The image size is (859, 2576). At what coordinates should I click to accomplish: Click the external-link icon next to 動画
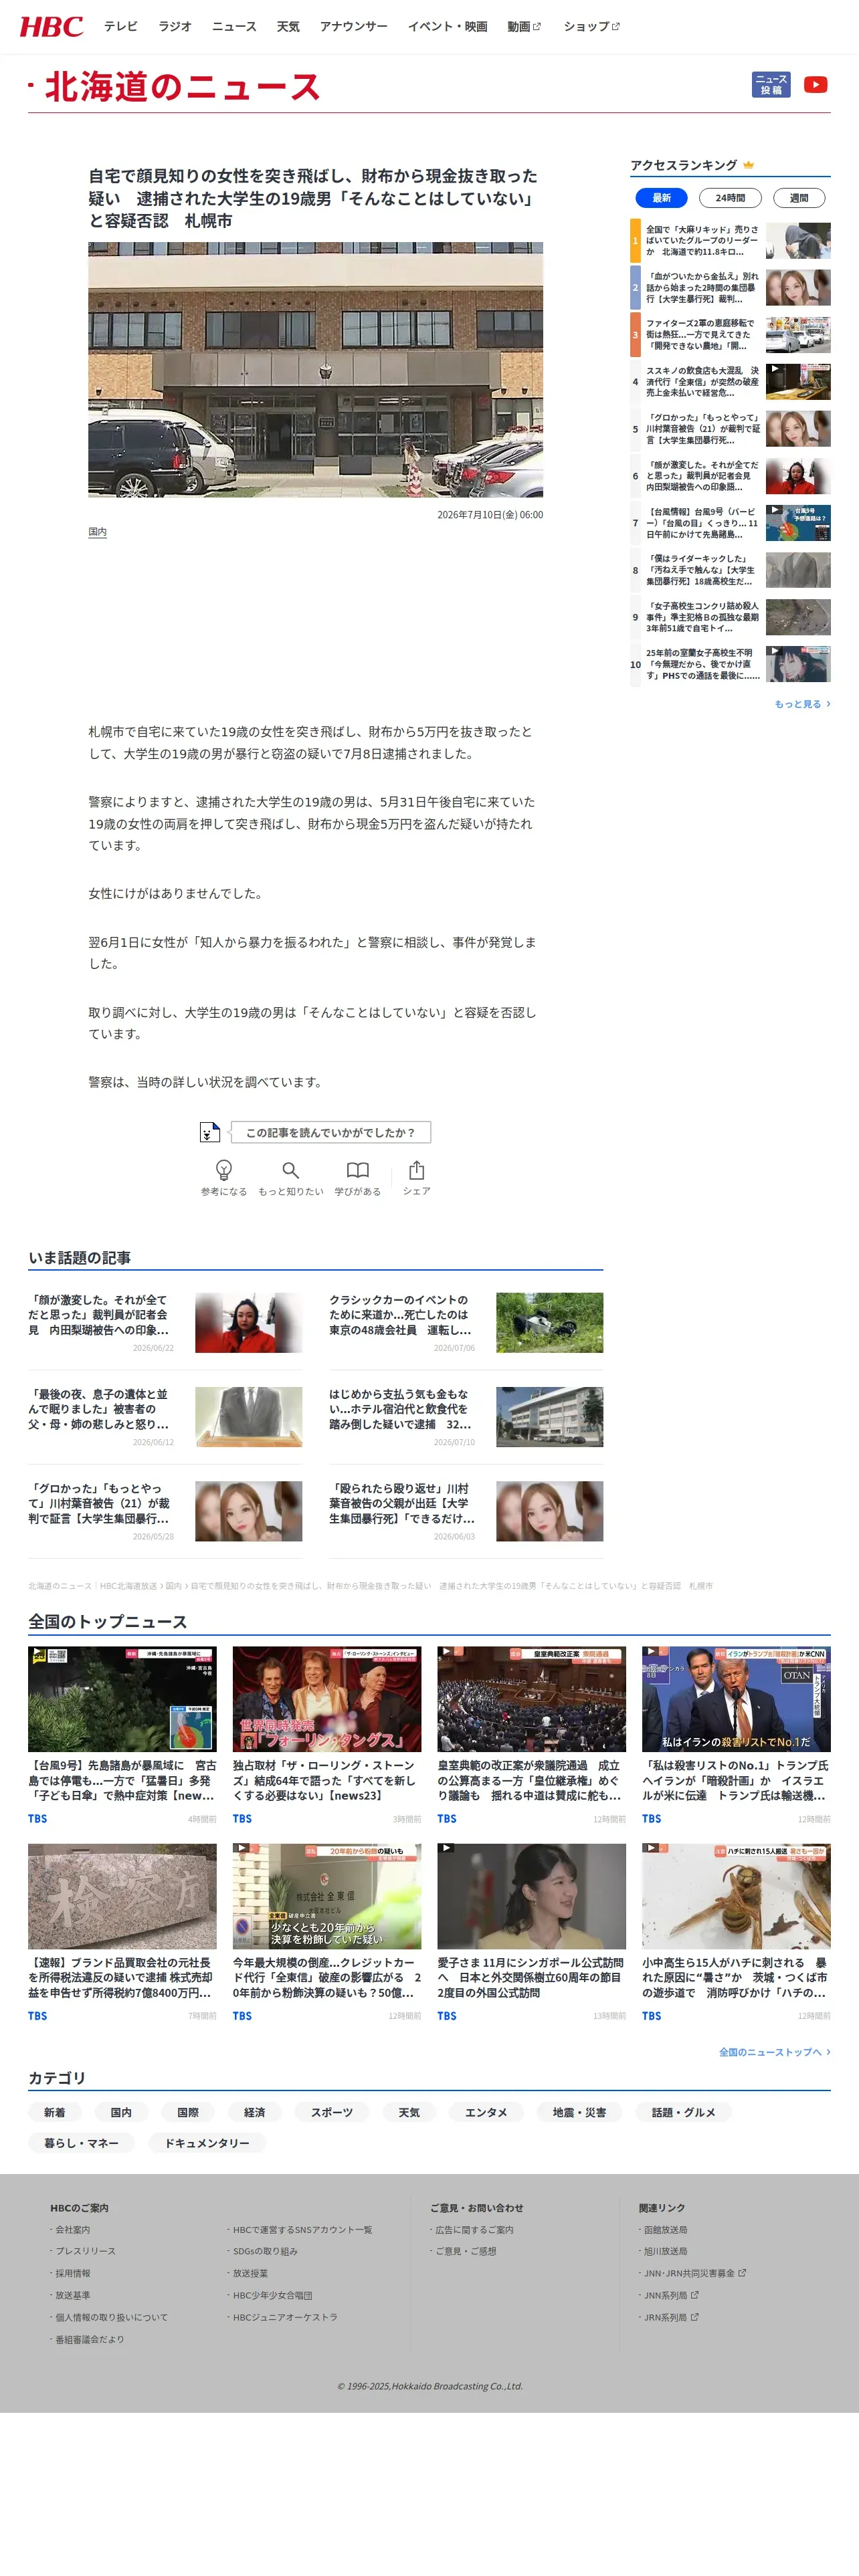[x=537, y=27]
